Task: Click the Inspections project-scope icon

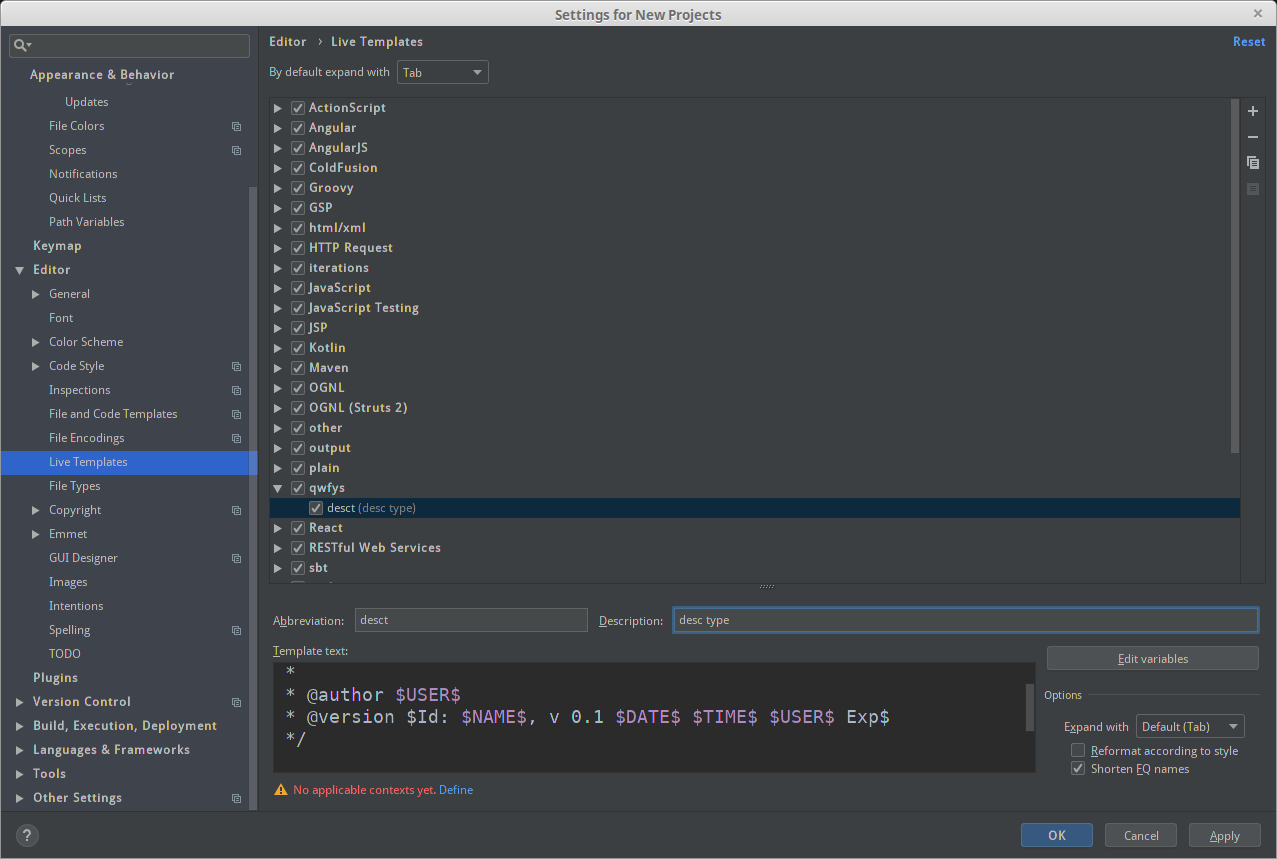Action: tap(236, 390)
